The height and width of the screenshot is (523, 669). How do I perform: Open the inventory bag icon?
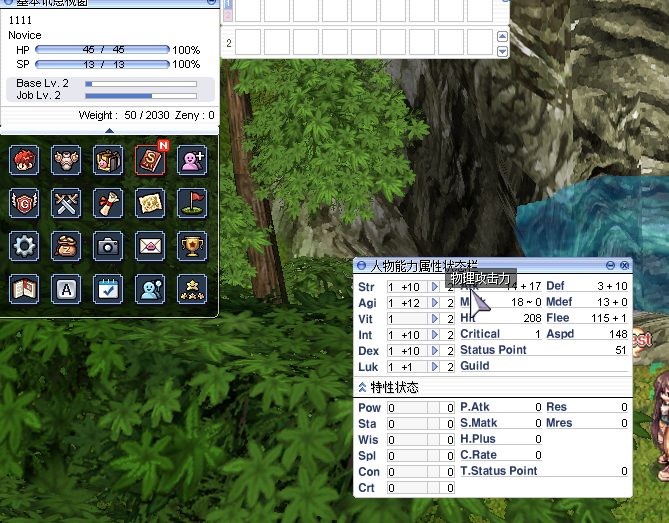point(108,160)
